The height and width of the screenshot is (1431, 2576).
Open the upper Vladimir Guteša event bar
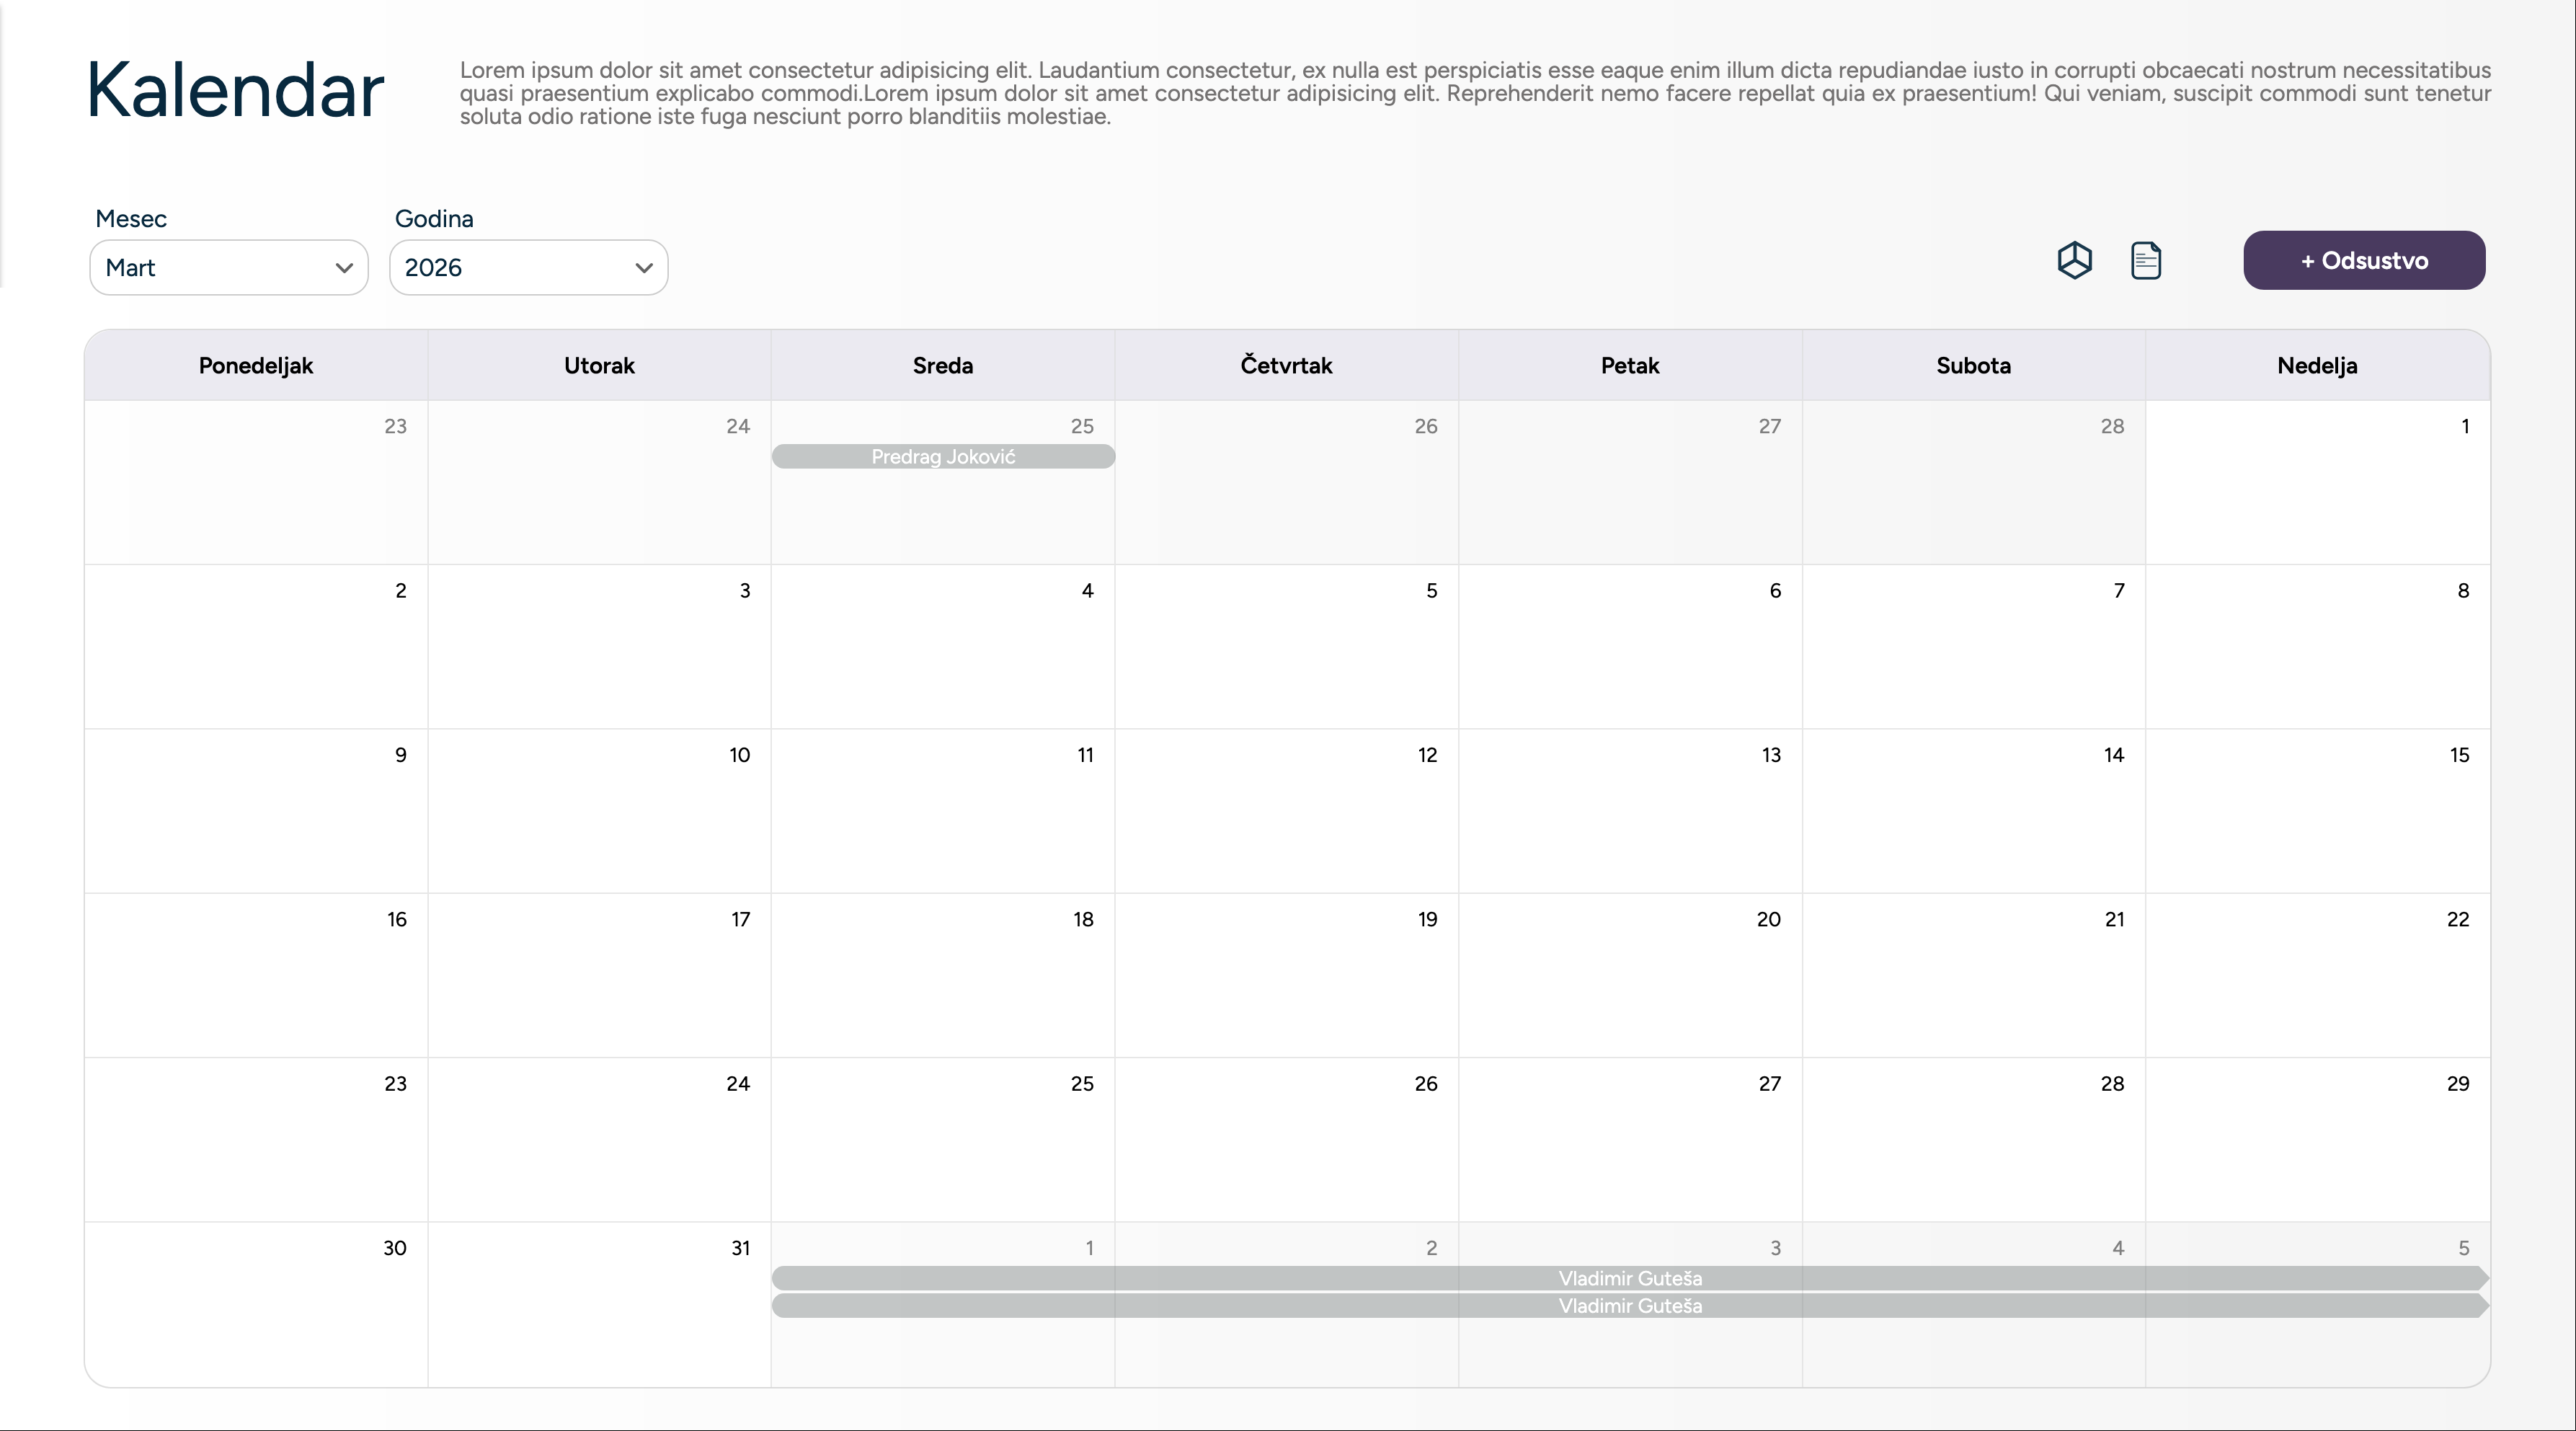[x=1630, y=1278]
